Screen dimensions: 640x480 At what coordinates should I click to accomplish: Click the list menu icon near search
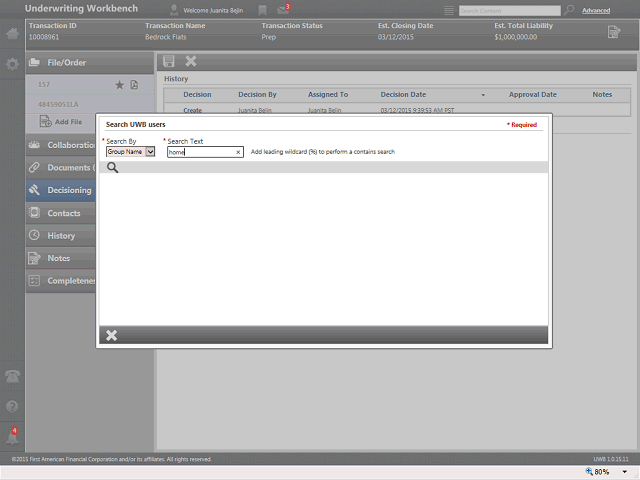[x=449, y=11]
